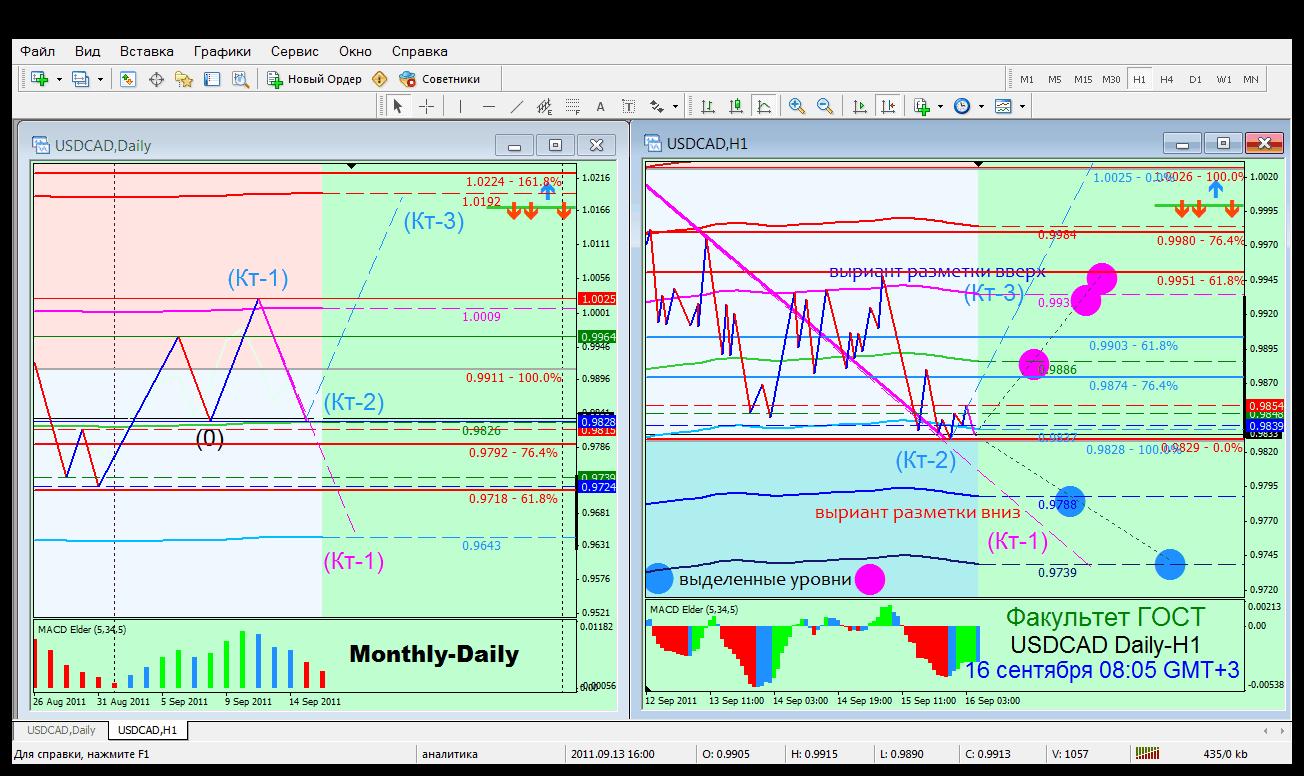Viewport: 1304px width, 776px height.
Task: Select the Text tool A
Action: click(x=600, y=106)
